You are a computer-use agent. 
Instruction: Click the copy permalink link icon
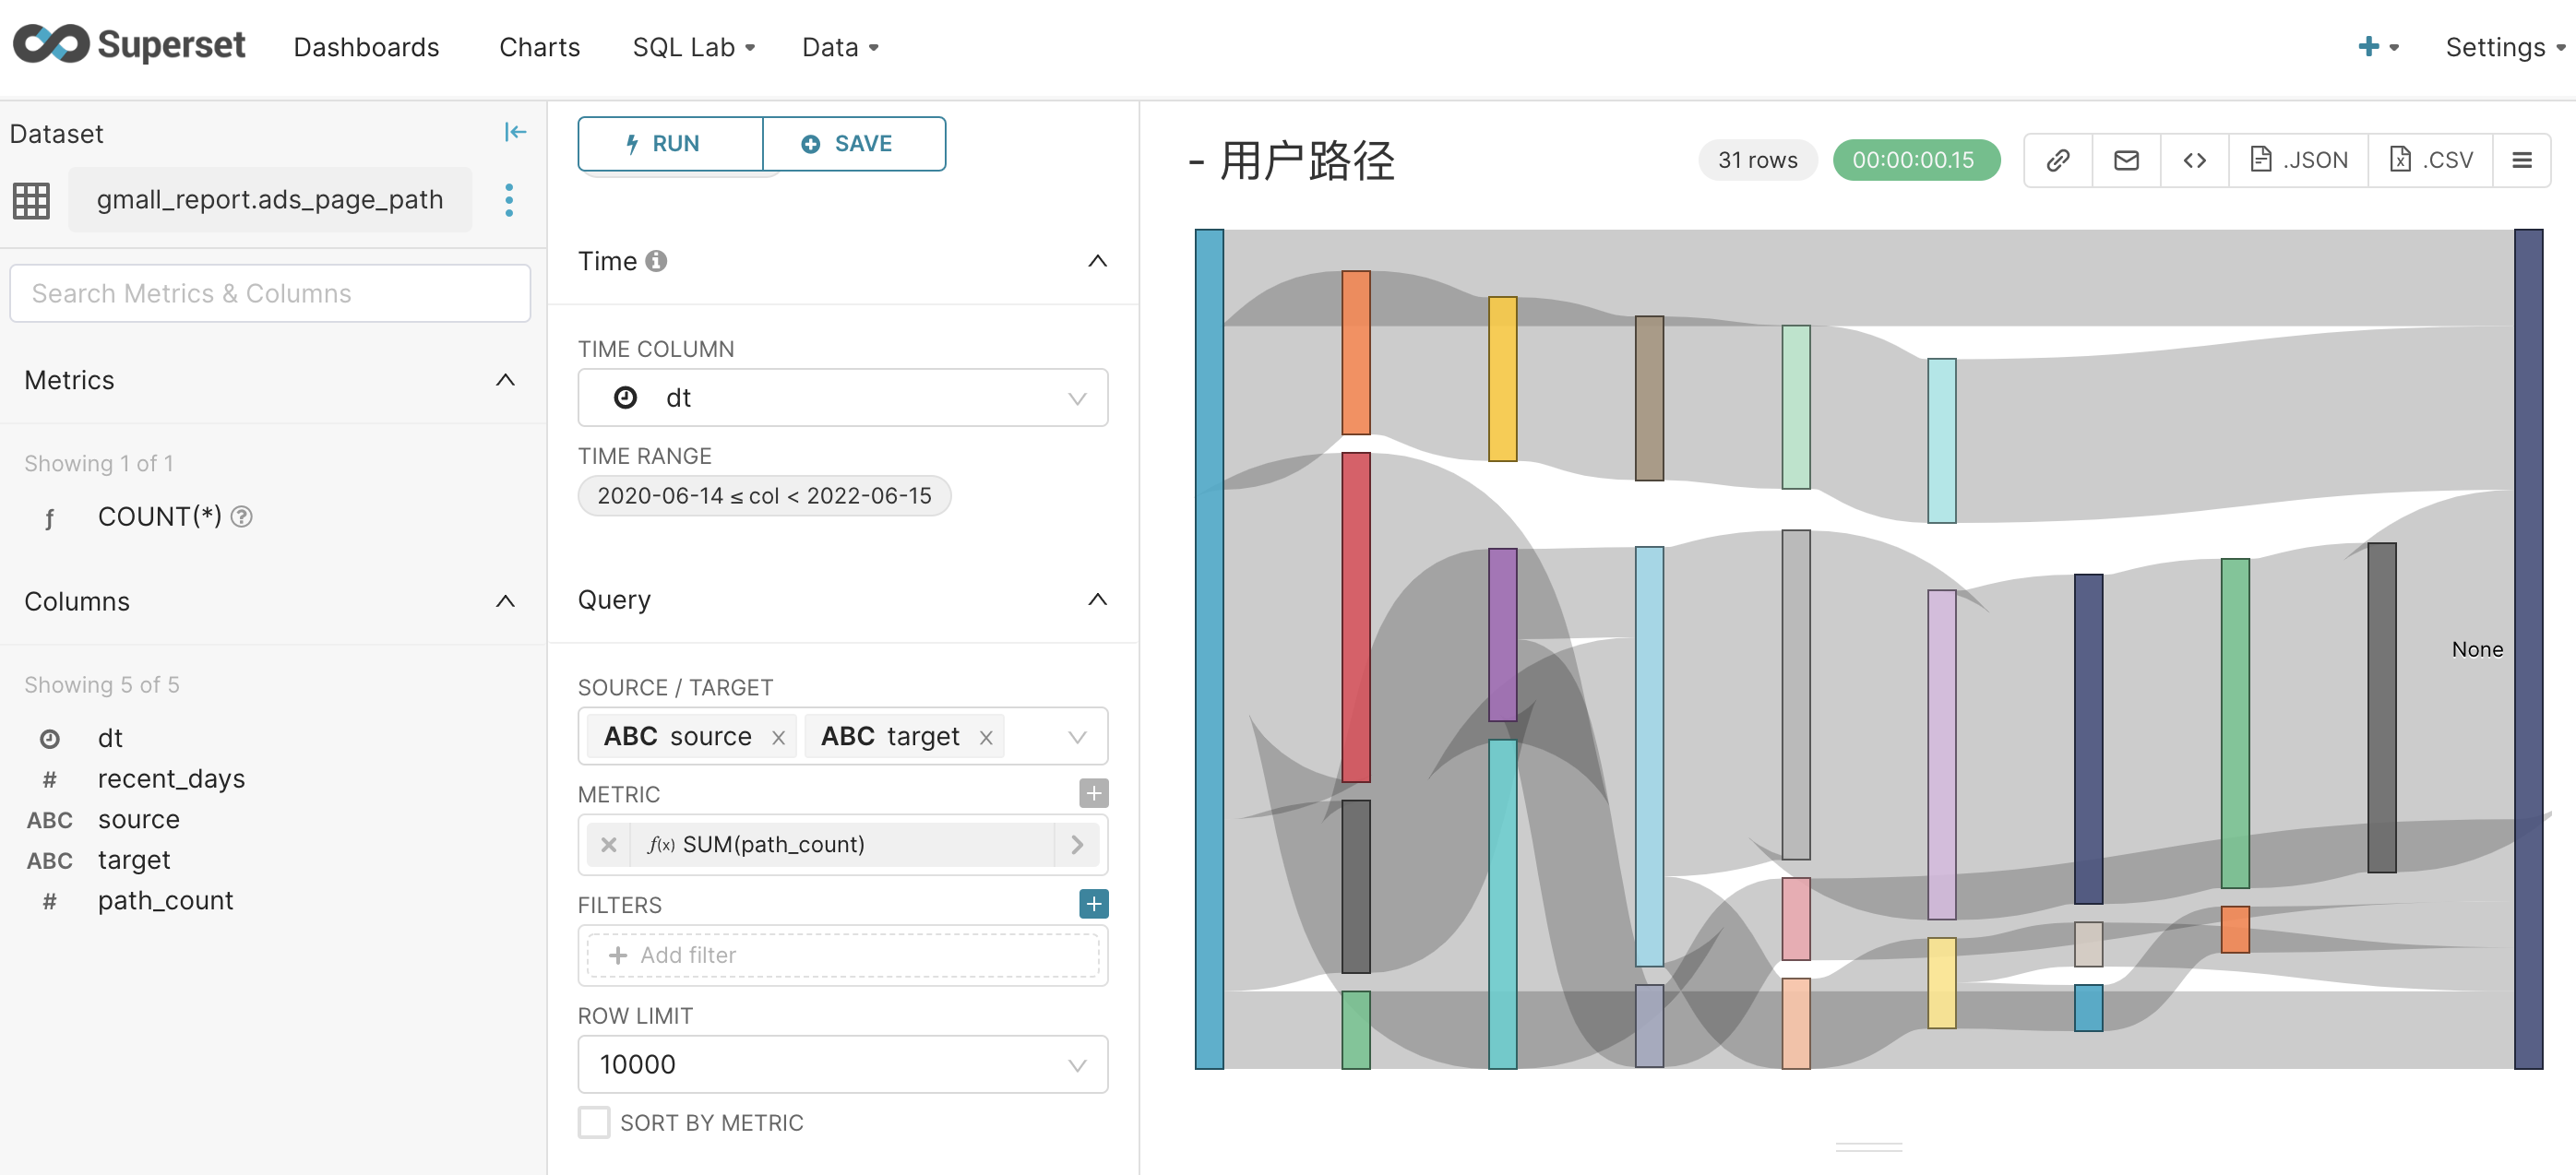coord(2057,160)
